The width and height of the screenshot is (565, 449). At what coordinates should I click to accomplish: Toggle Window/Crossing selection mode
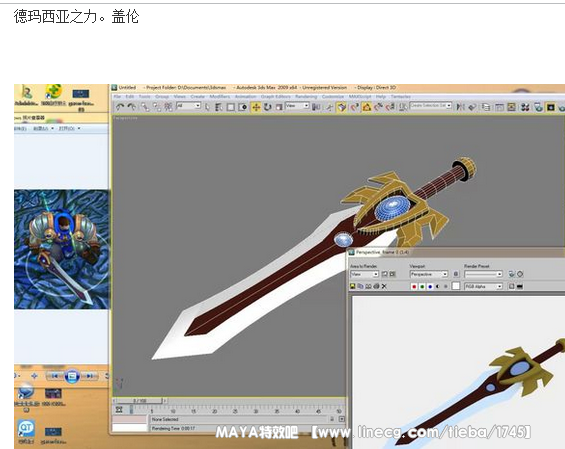click(243, 107)
